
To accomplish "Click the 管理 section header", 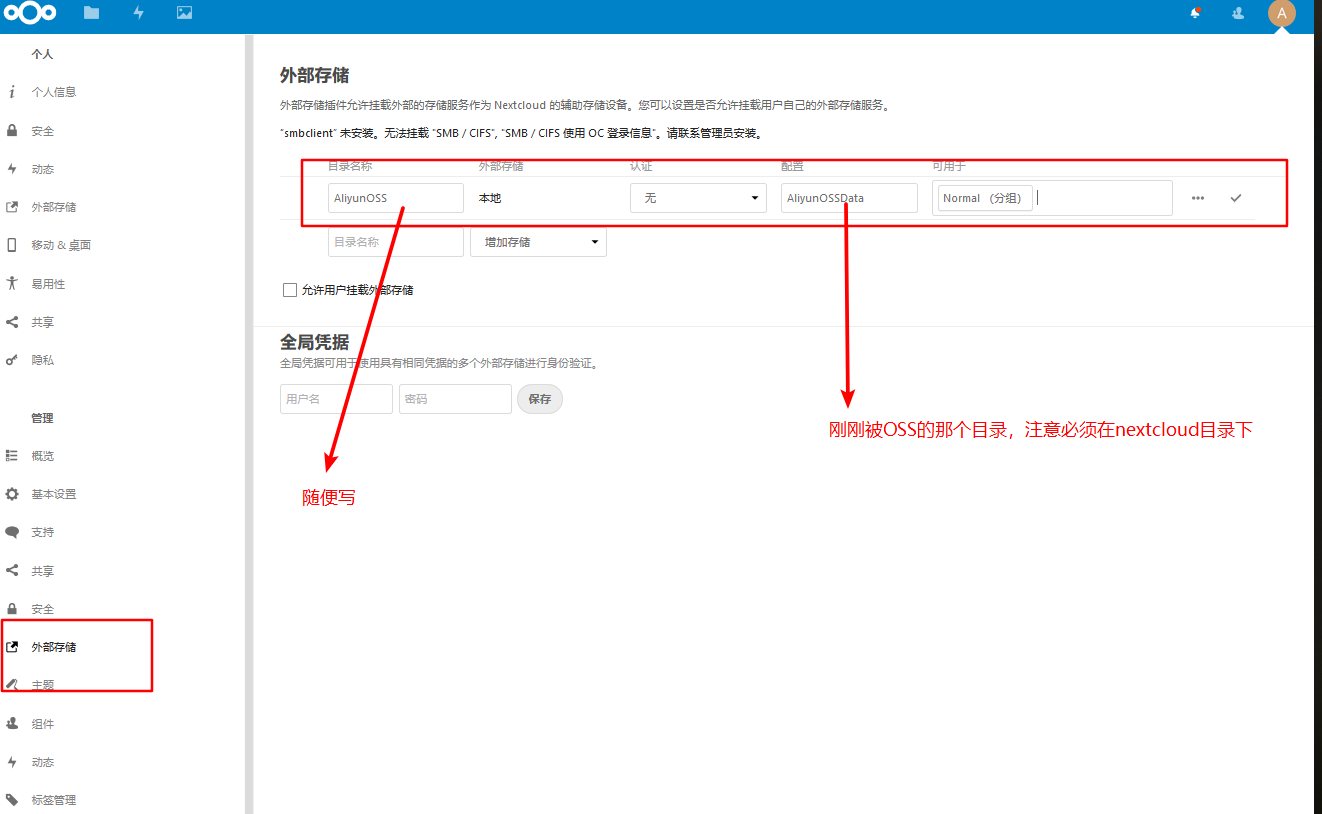I will click(x=42, y=418).
